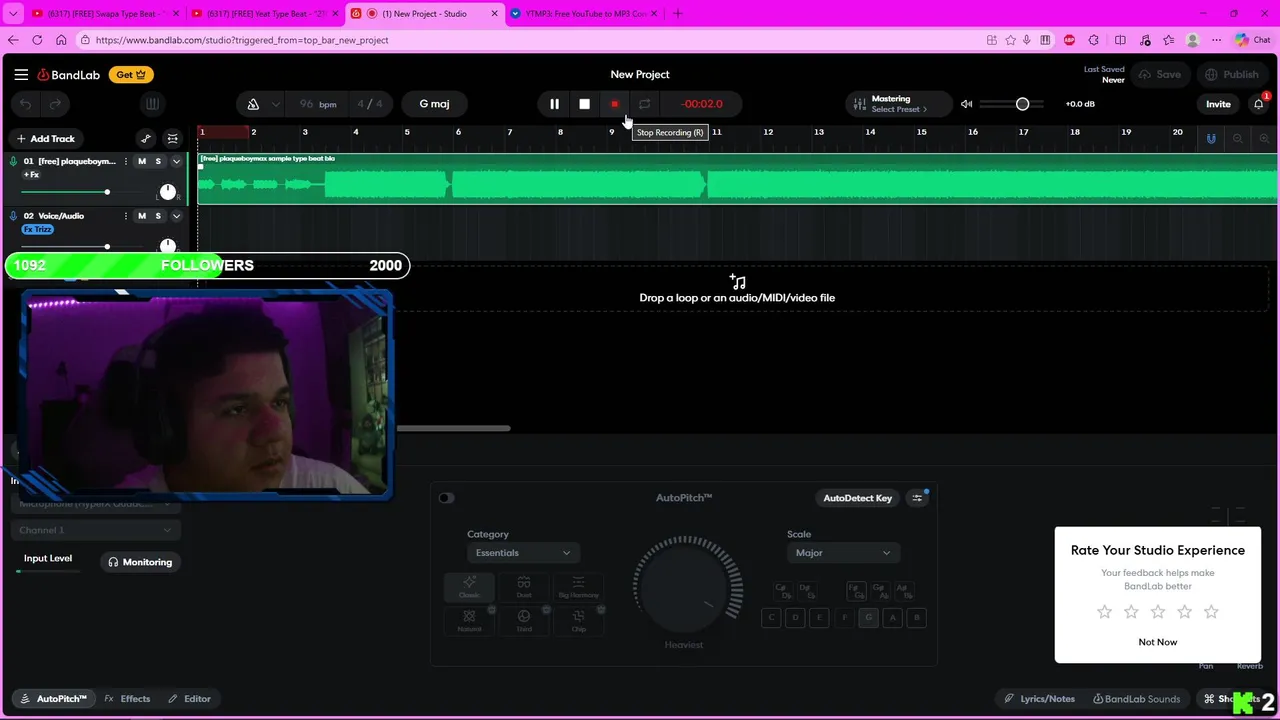Expand track 02 options chevron
Image resolution: width=1280 pixels, height=720 pixels.
[x=176, y=216]
